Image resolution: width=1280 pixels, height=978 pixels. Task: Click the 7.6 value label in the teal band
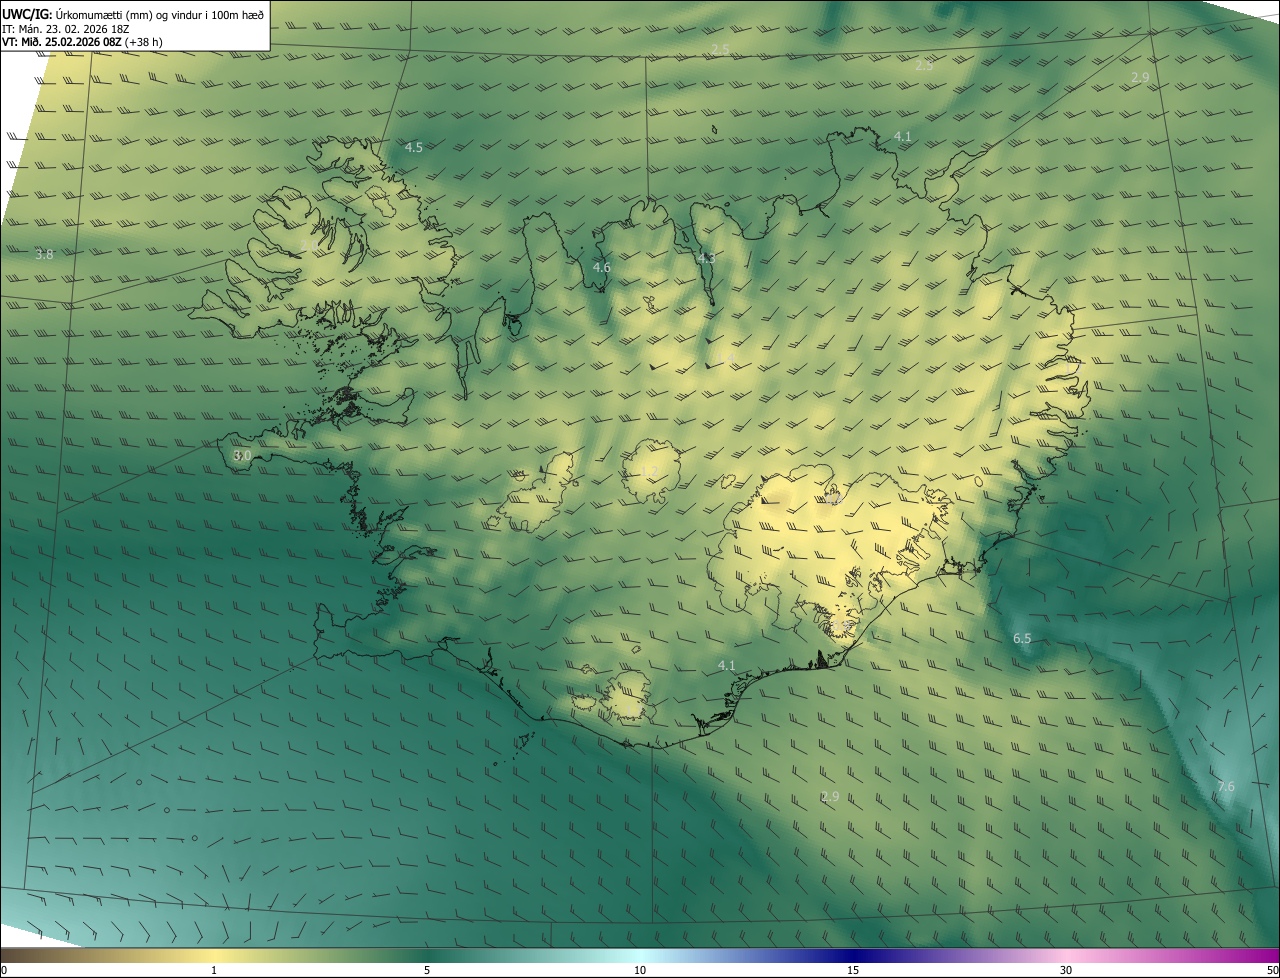tap(1226, 787)
